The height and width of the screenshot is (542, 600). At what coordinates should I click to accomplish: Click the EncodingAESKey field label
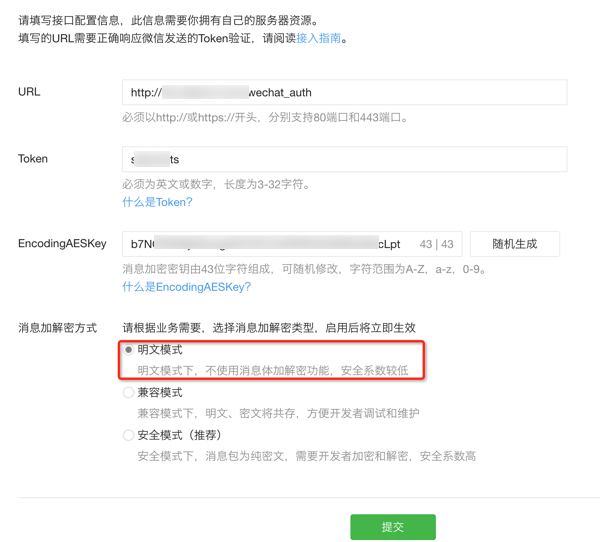[x=62, y=243]
